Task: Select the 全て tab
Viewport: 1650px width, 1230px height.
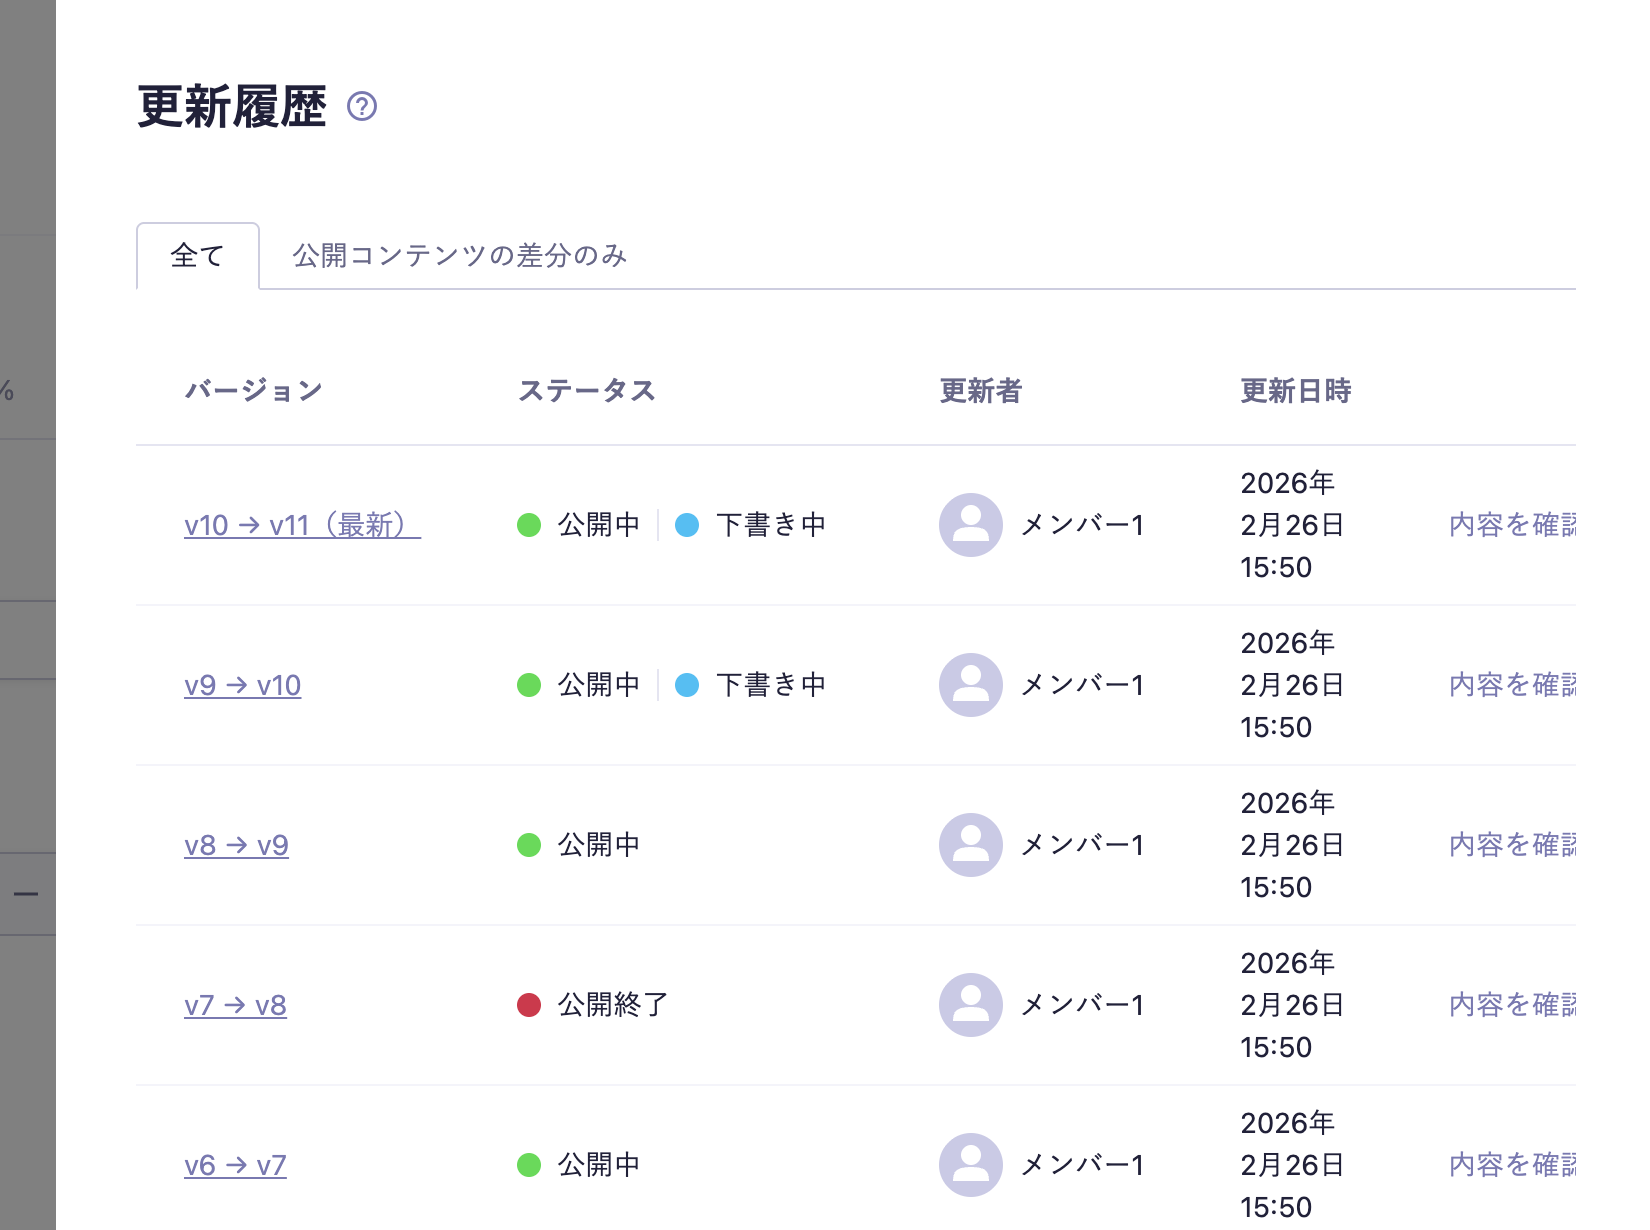Action: pos(197,256)
